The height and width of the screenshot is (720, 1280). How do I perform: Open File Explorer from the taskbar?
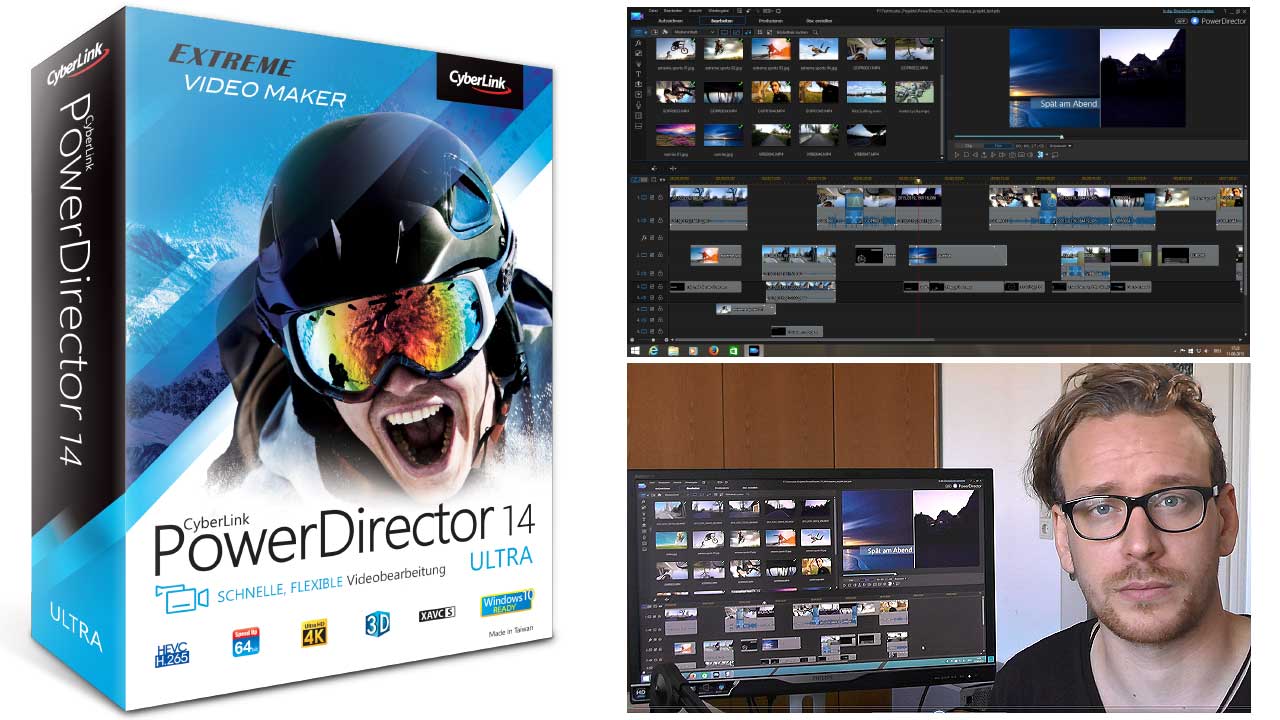point(673,350)
